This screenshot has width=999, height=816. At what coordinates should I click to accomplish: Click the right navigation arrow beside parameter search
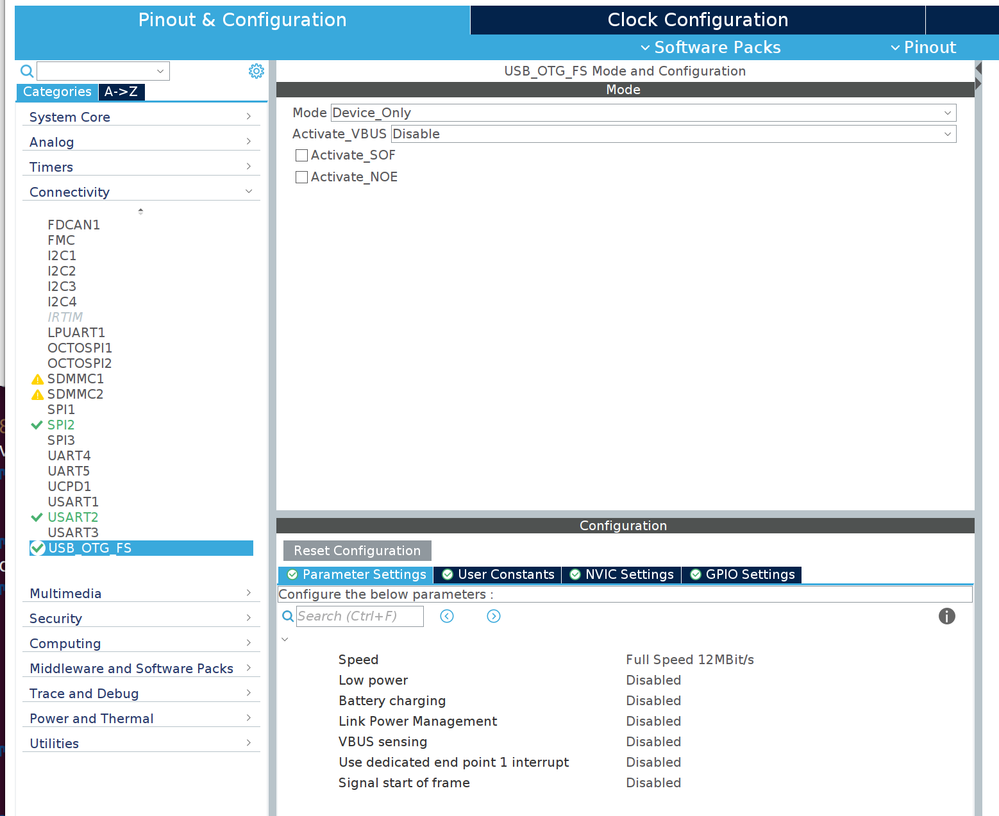(493, 616)
